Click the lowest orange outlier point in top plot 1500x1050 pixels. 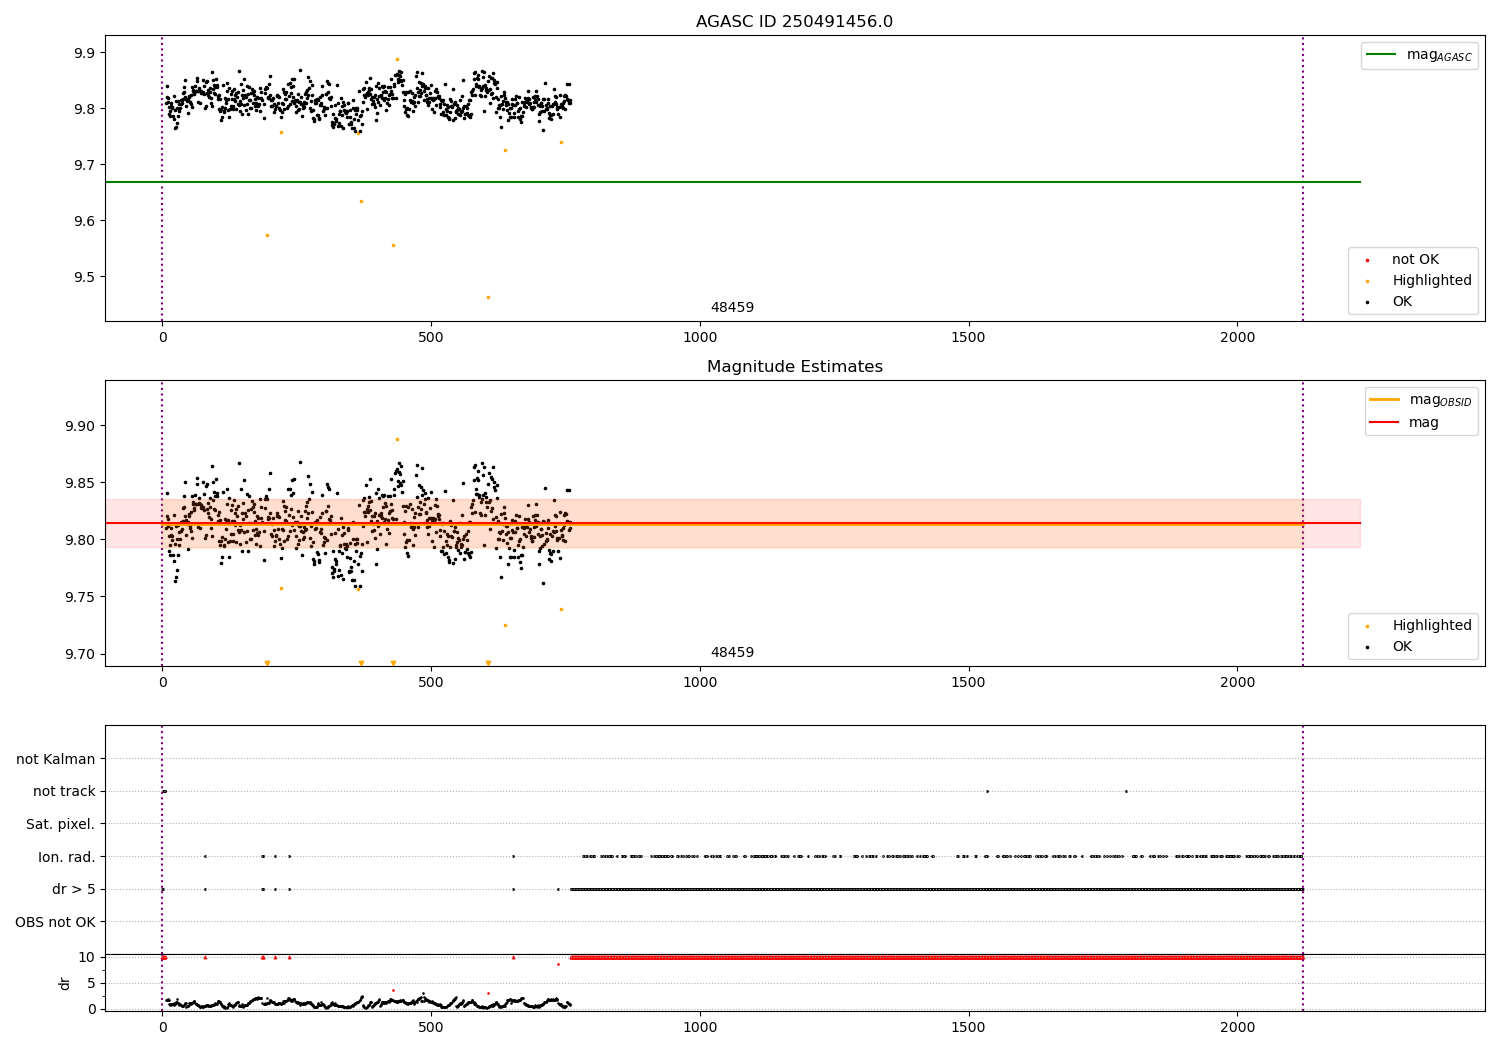coord(488,297)
